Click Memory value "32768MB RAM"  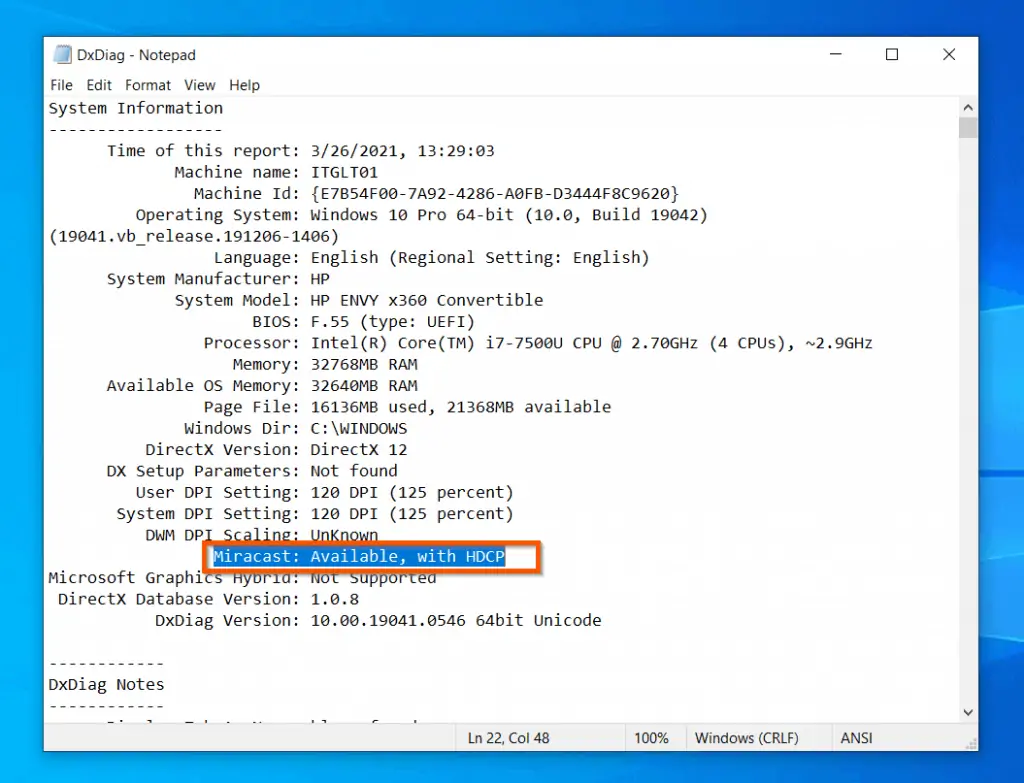coord(364,364)
